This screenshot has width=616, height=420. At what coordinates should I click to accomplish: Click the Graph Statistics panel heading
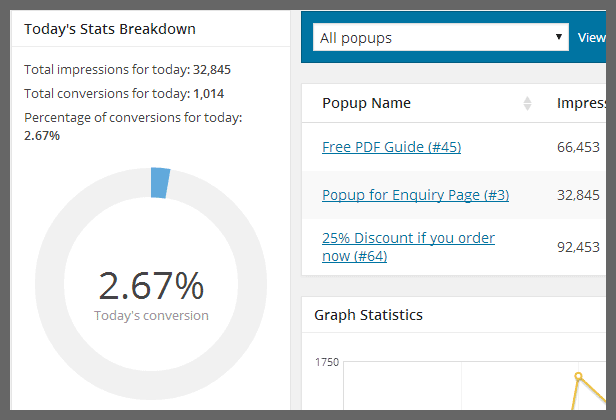[368, 315]
